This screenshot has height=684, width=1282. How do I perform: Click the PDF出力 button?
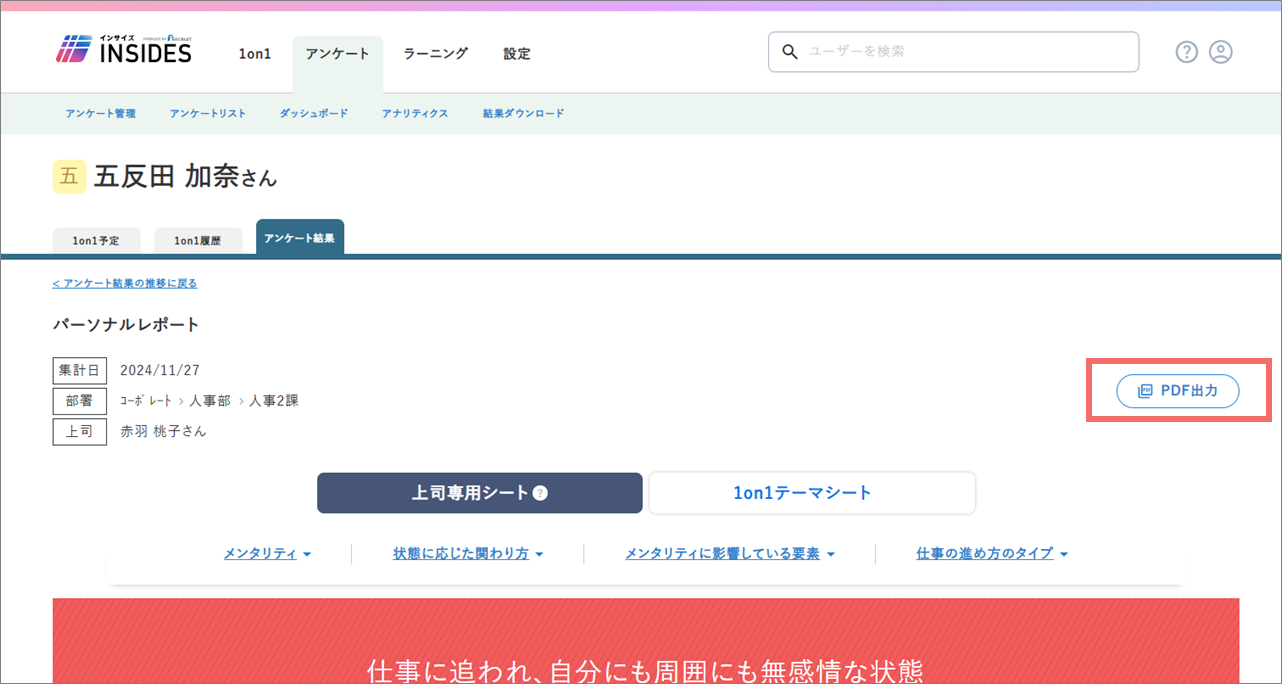click(x=1178, y=391)
